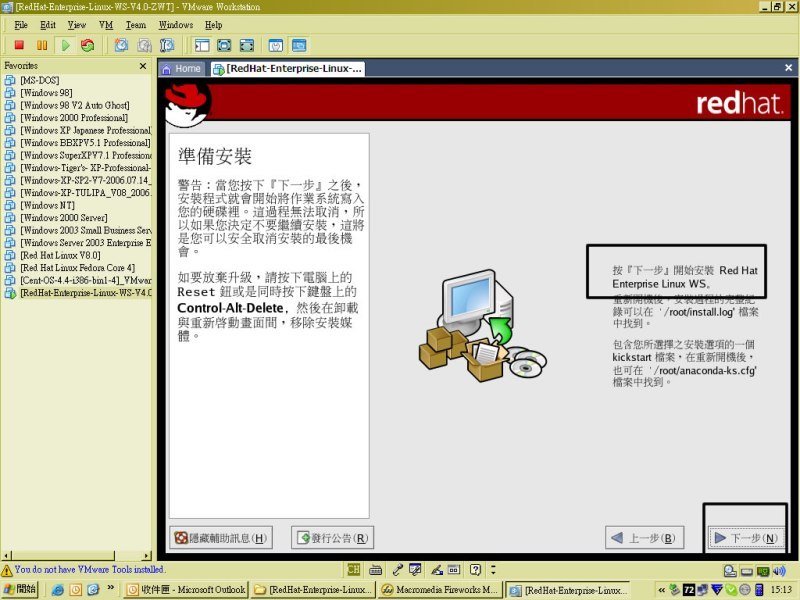Open the Windows menu
Image resolution: width=800 pixels, height=600 pixels.
(x=176, y=25)
